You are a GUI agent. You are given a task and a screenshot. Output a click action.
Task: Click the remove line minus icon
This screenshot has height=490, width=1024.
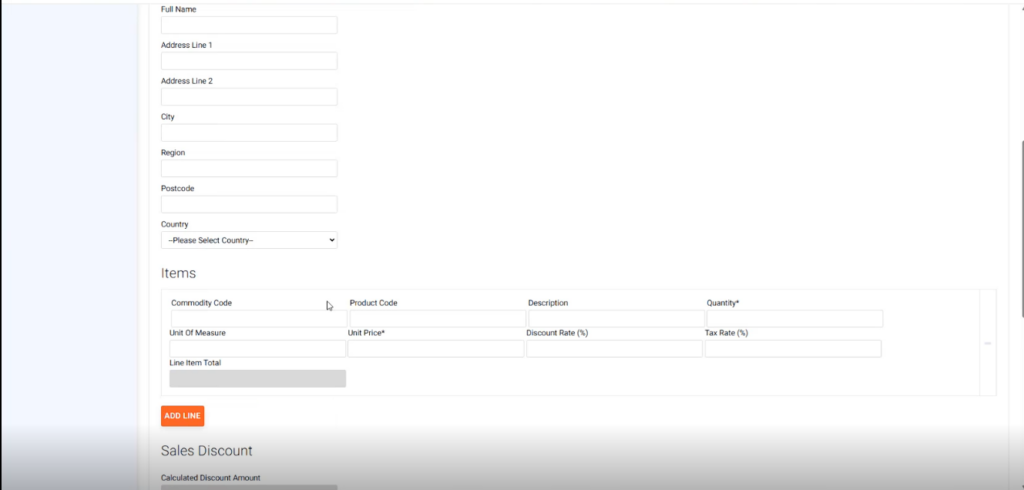tap(987, 343)
